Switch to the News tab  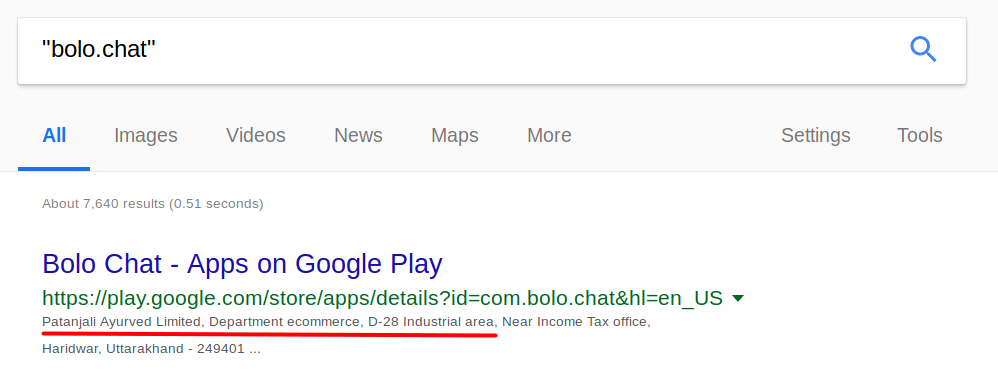pyautogui.click(x=358, y=136)
